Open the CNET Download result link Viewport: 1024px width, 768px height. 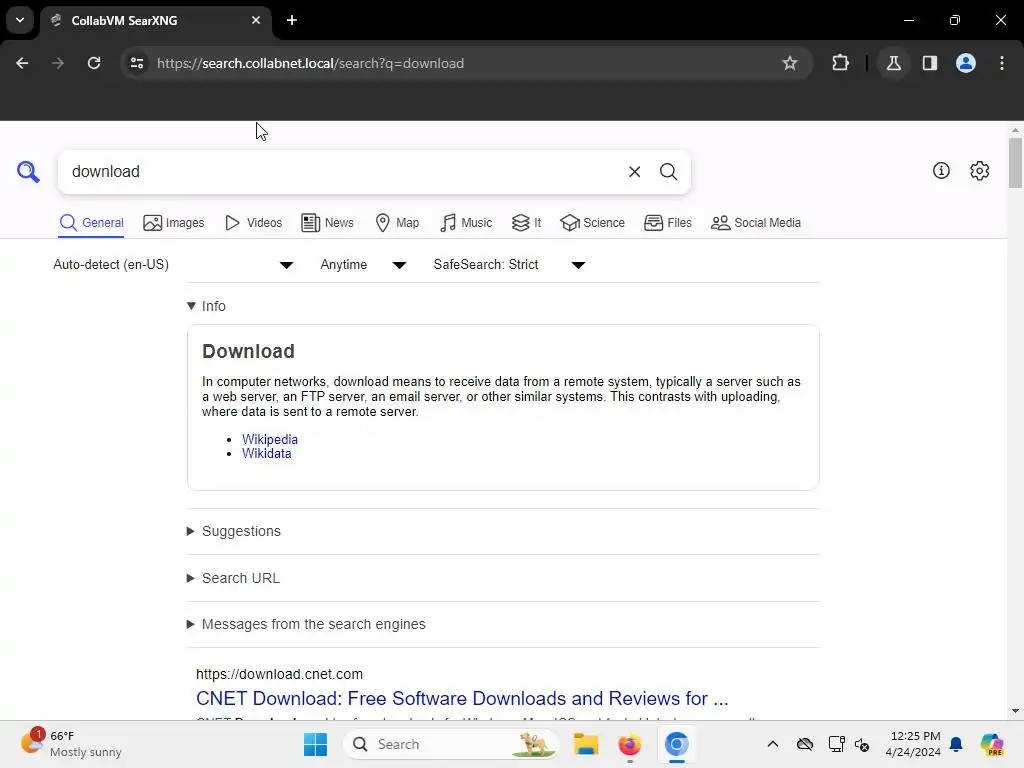coord(462,698)
